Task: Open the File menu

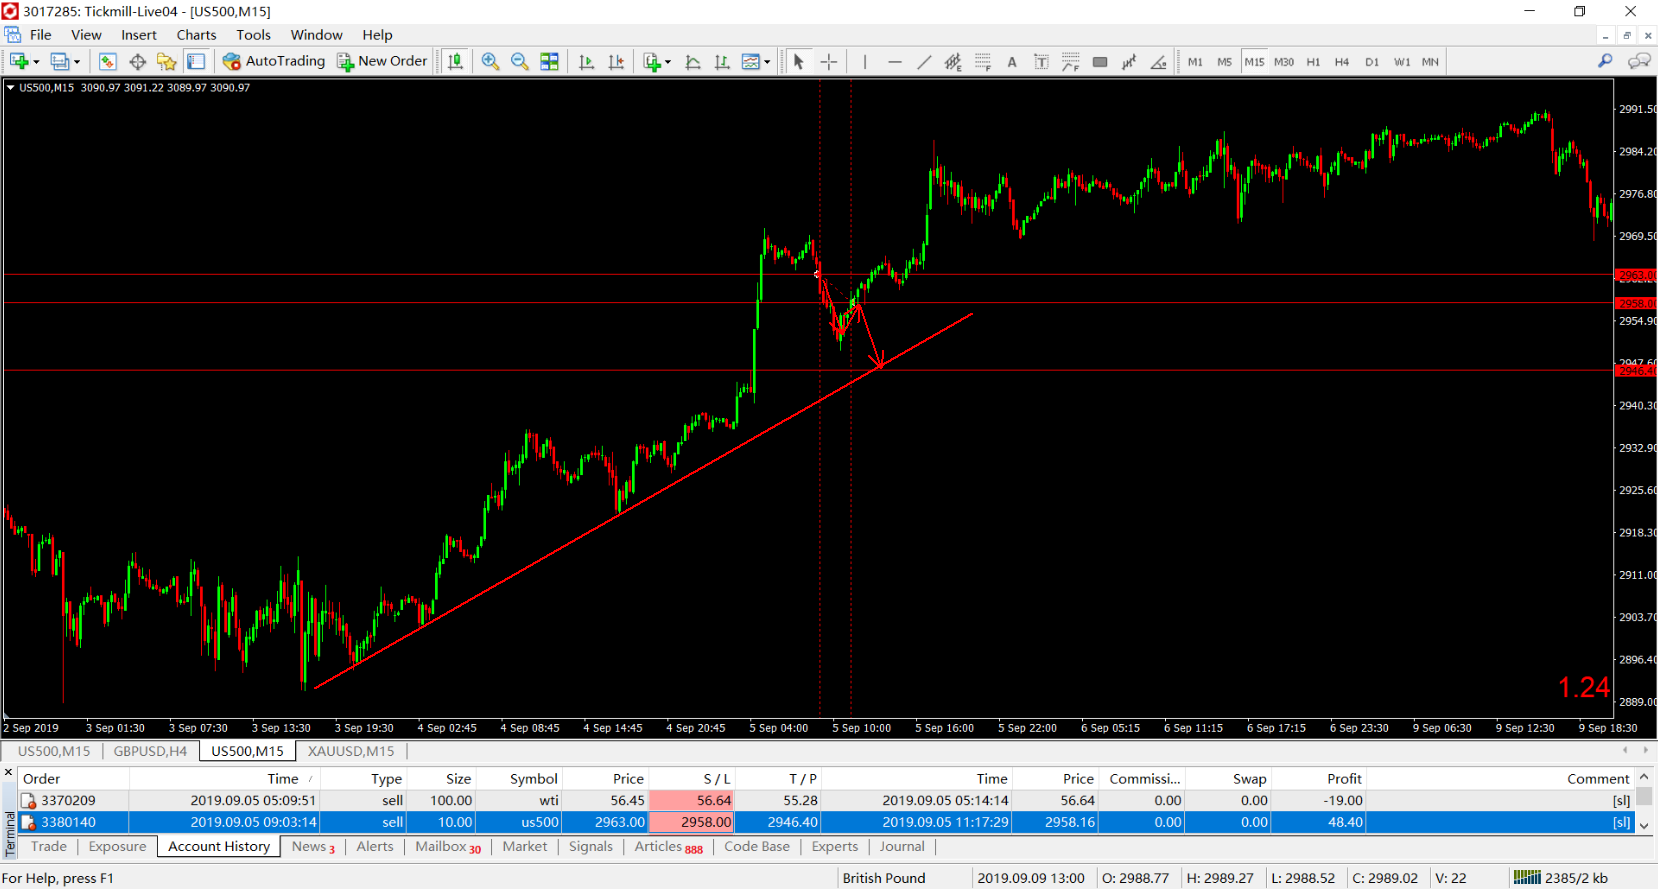Action: click(x=41, y=35)
